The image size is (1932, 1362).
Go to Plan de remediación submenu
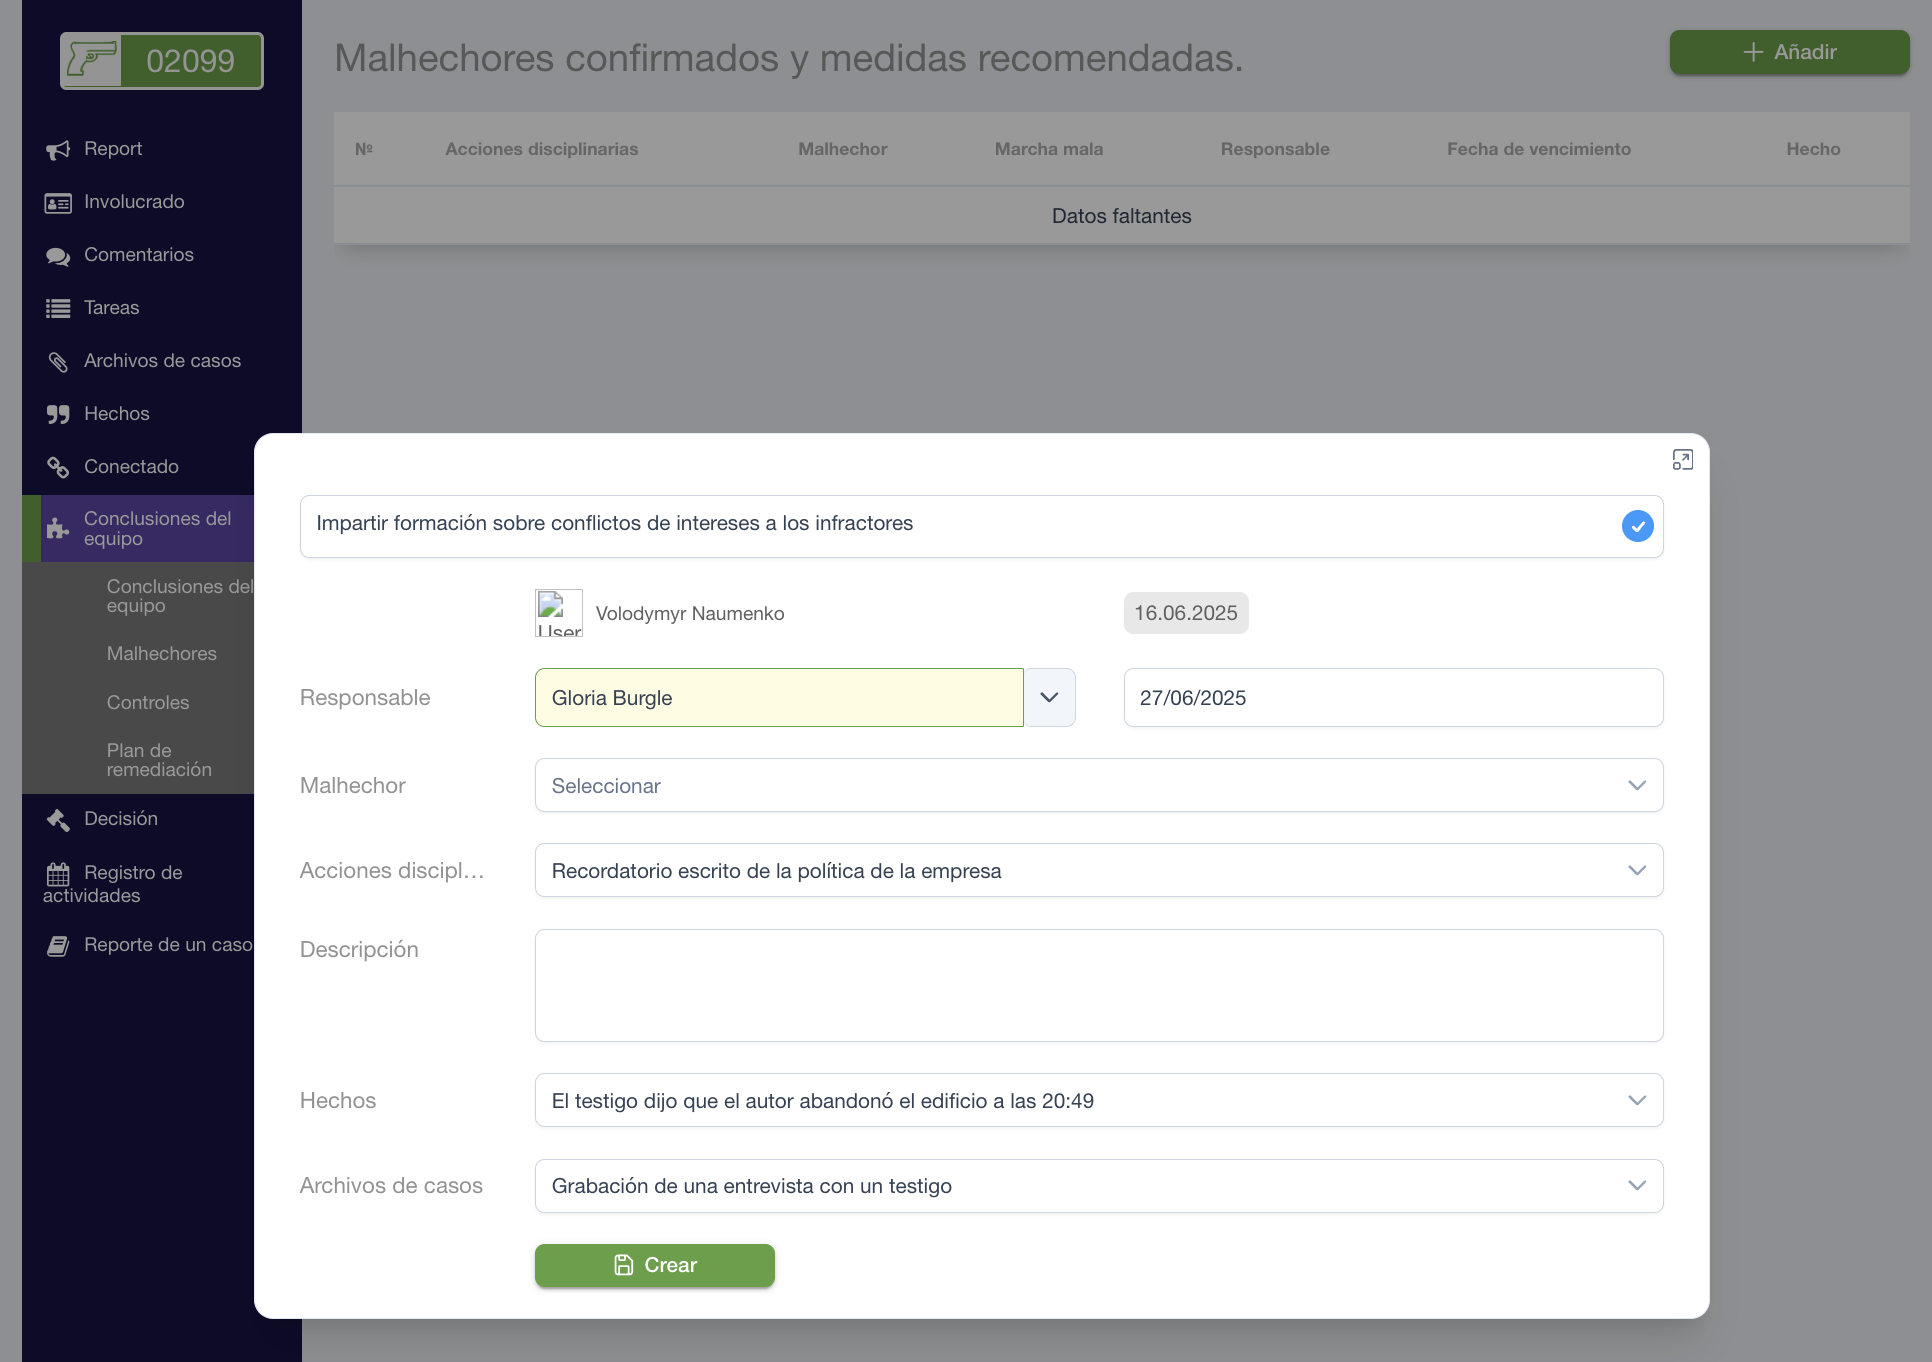(x=159, y=760)
